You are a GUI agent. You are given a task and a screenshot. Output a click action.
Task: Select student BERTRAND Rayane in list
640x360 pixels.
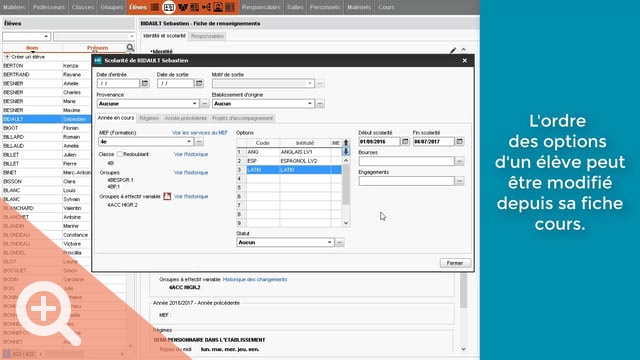[x=47, y=75]
